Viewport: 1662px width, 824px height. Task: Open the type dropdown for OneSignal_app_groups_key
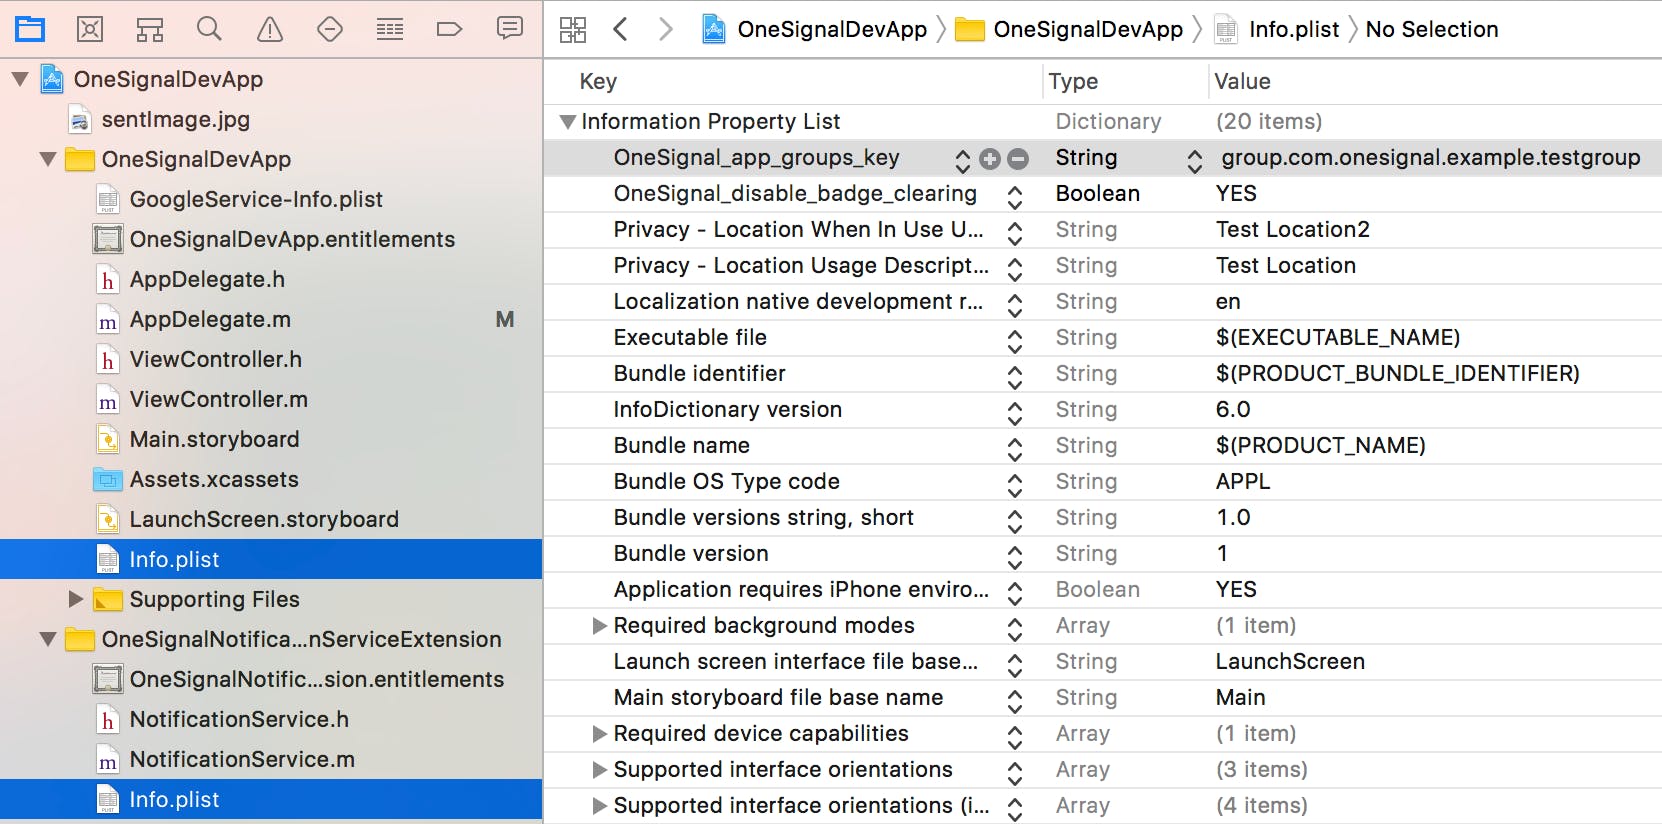tap(1194, 159)
